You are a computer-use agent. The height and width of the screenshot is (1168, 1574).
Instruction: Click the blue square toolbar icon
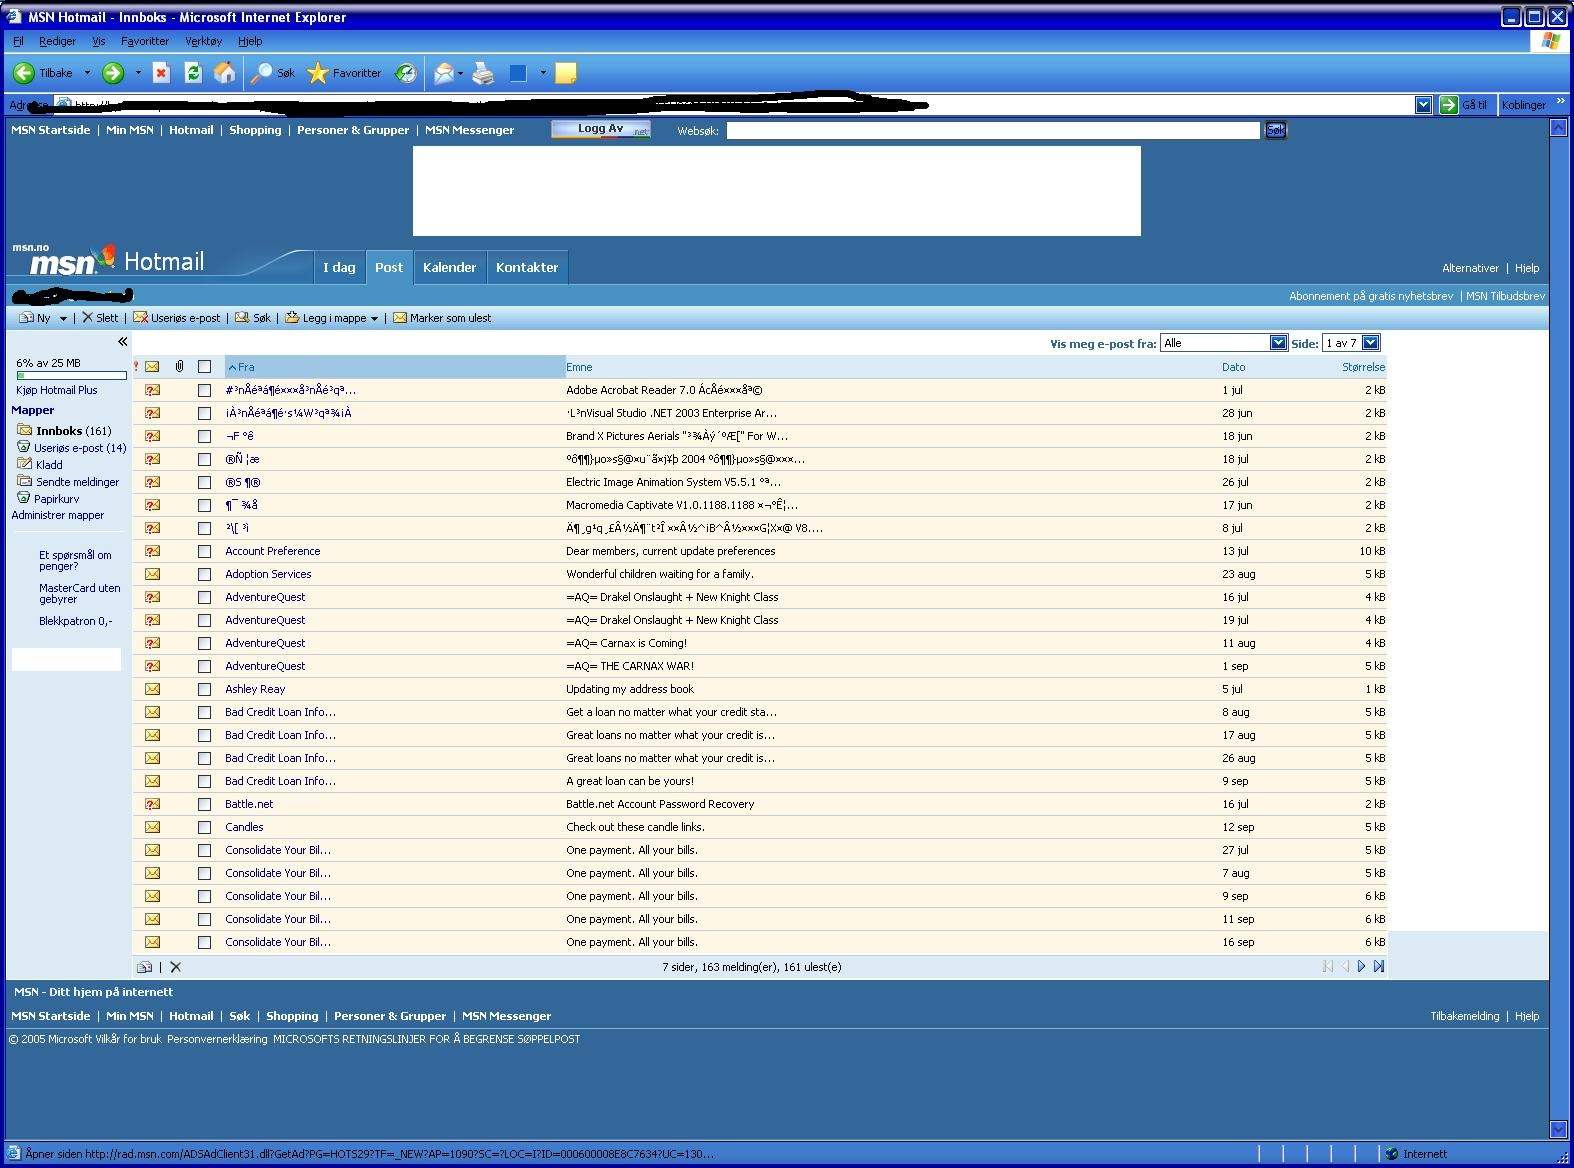click(x=518, y=73)
